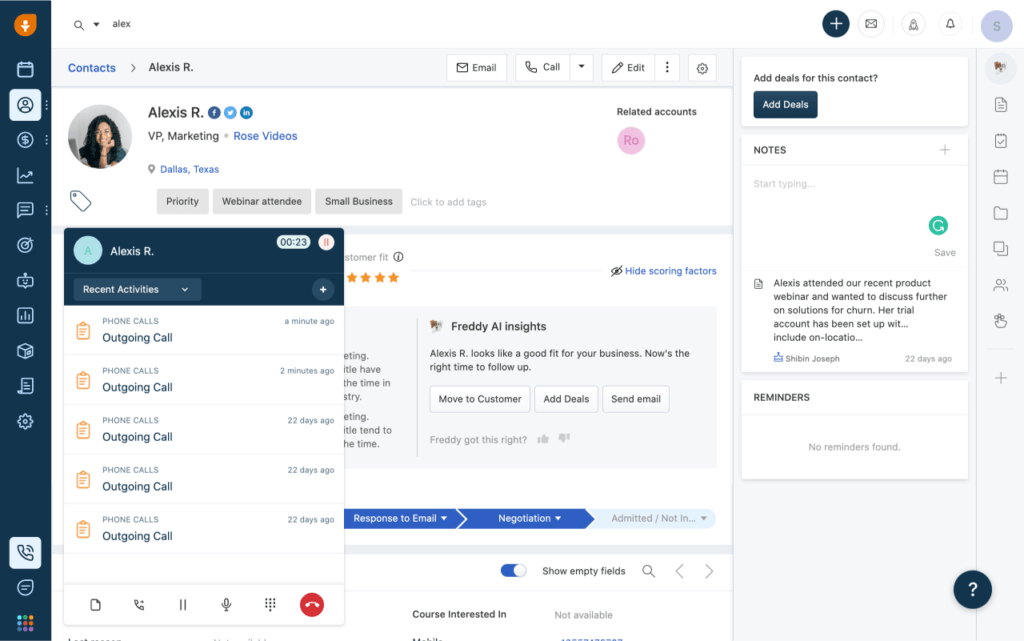
Task: Go to Contacts breadcrumb
Action: point(91,68)
